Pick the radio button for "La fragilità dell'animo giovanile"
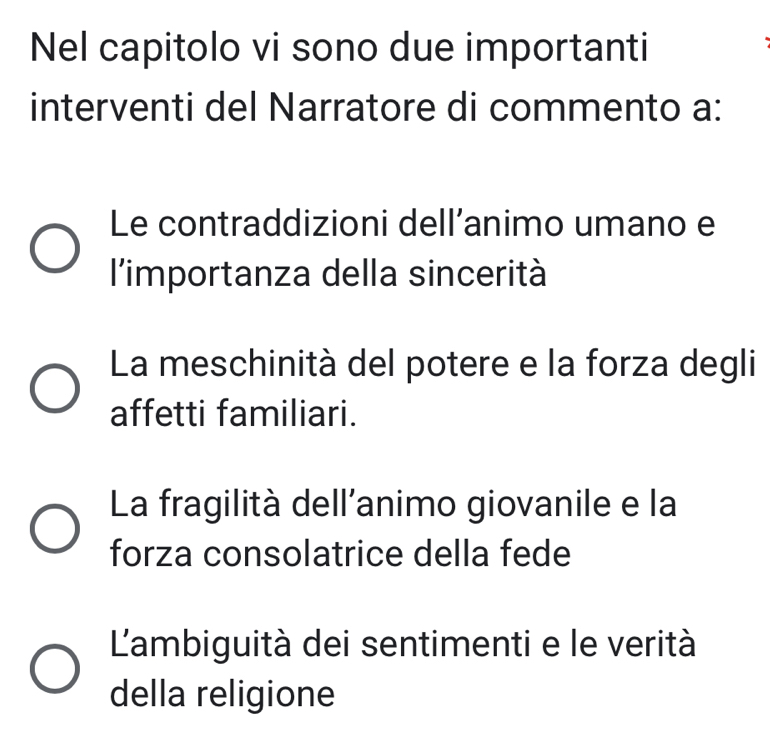The height and width of the screenshot is (744, 770). point(54,529)
